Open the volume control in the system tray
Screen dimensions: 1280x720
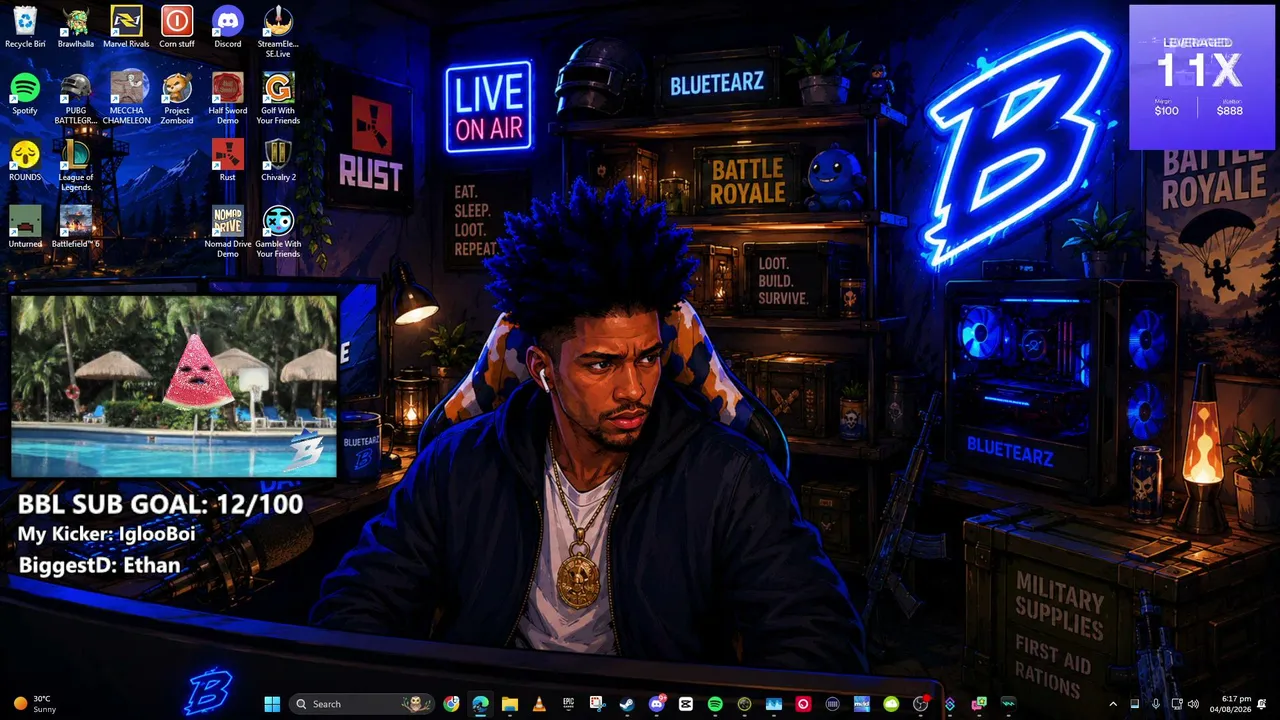pyautogui.click(x=1193, y=704)
